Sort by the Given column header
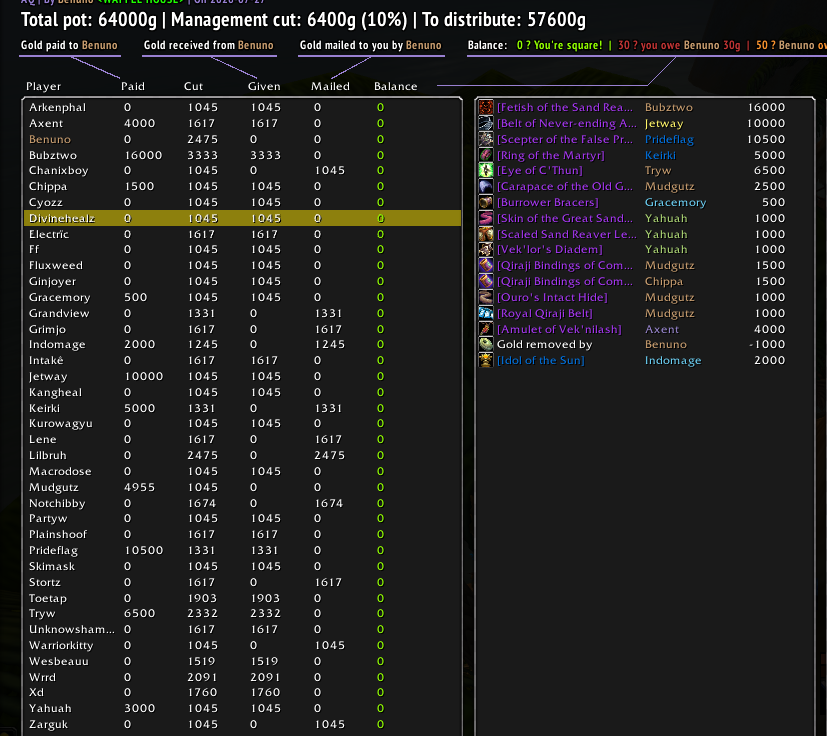Viewport: 827px width, 736px height. [264, 86]
